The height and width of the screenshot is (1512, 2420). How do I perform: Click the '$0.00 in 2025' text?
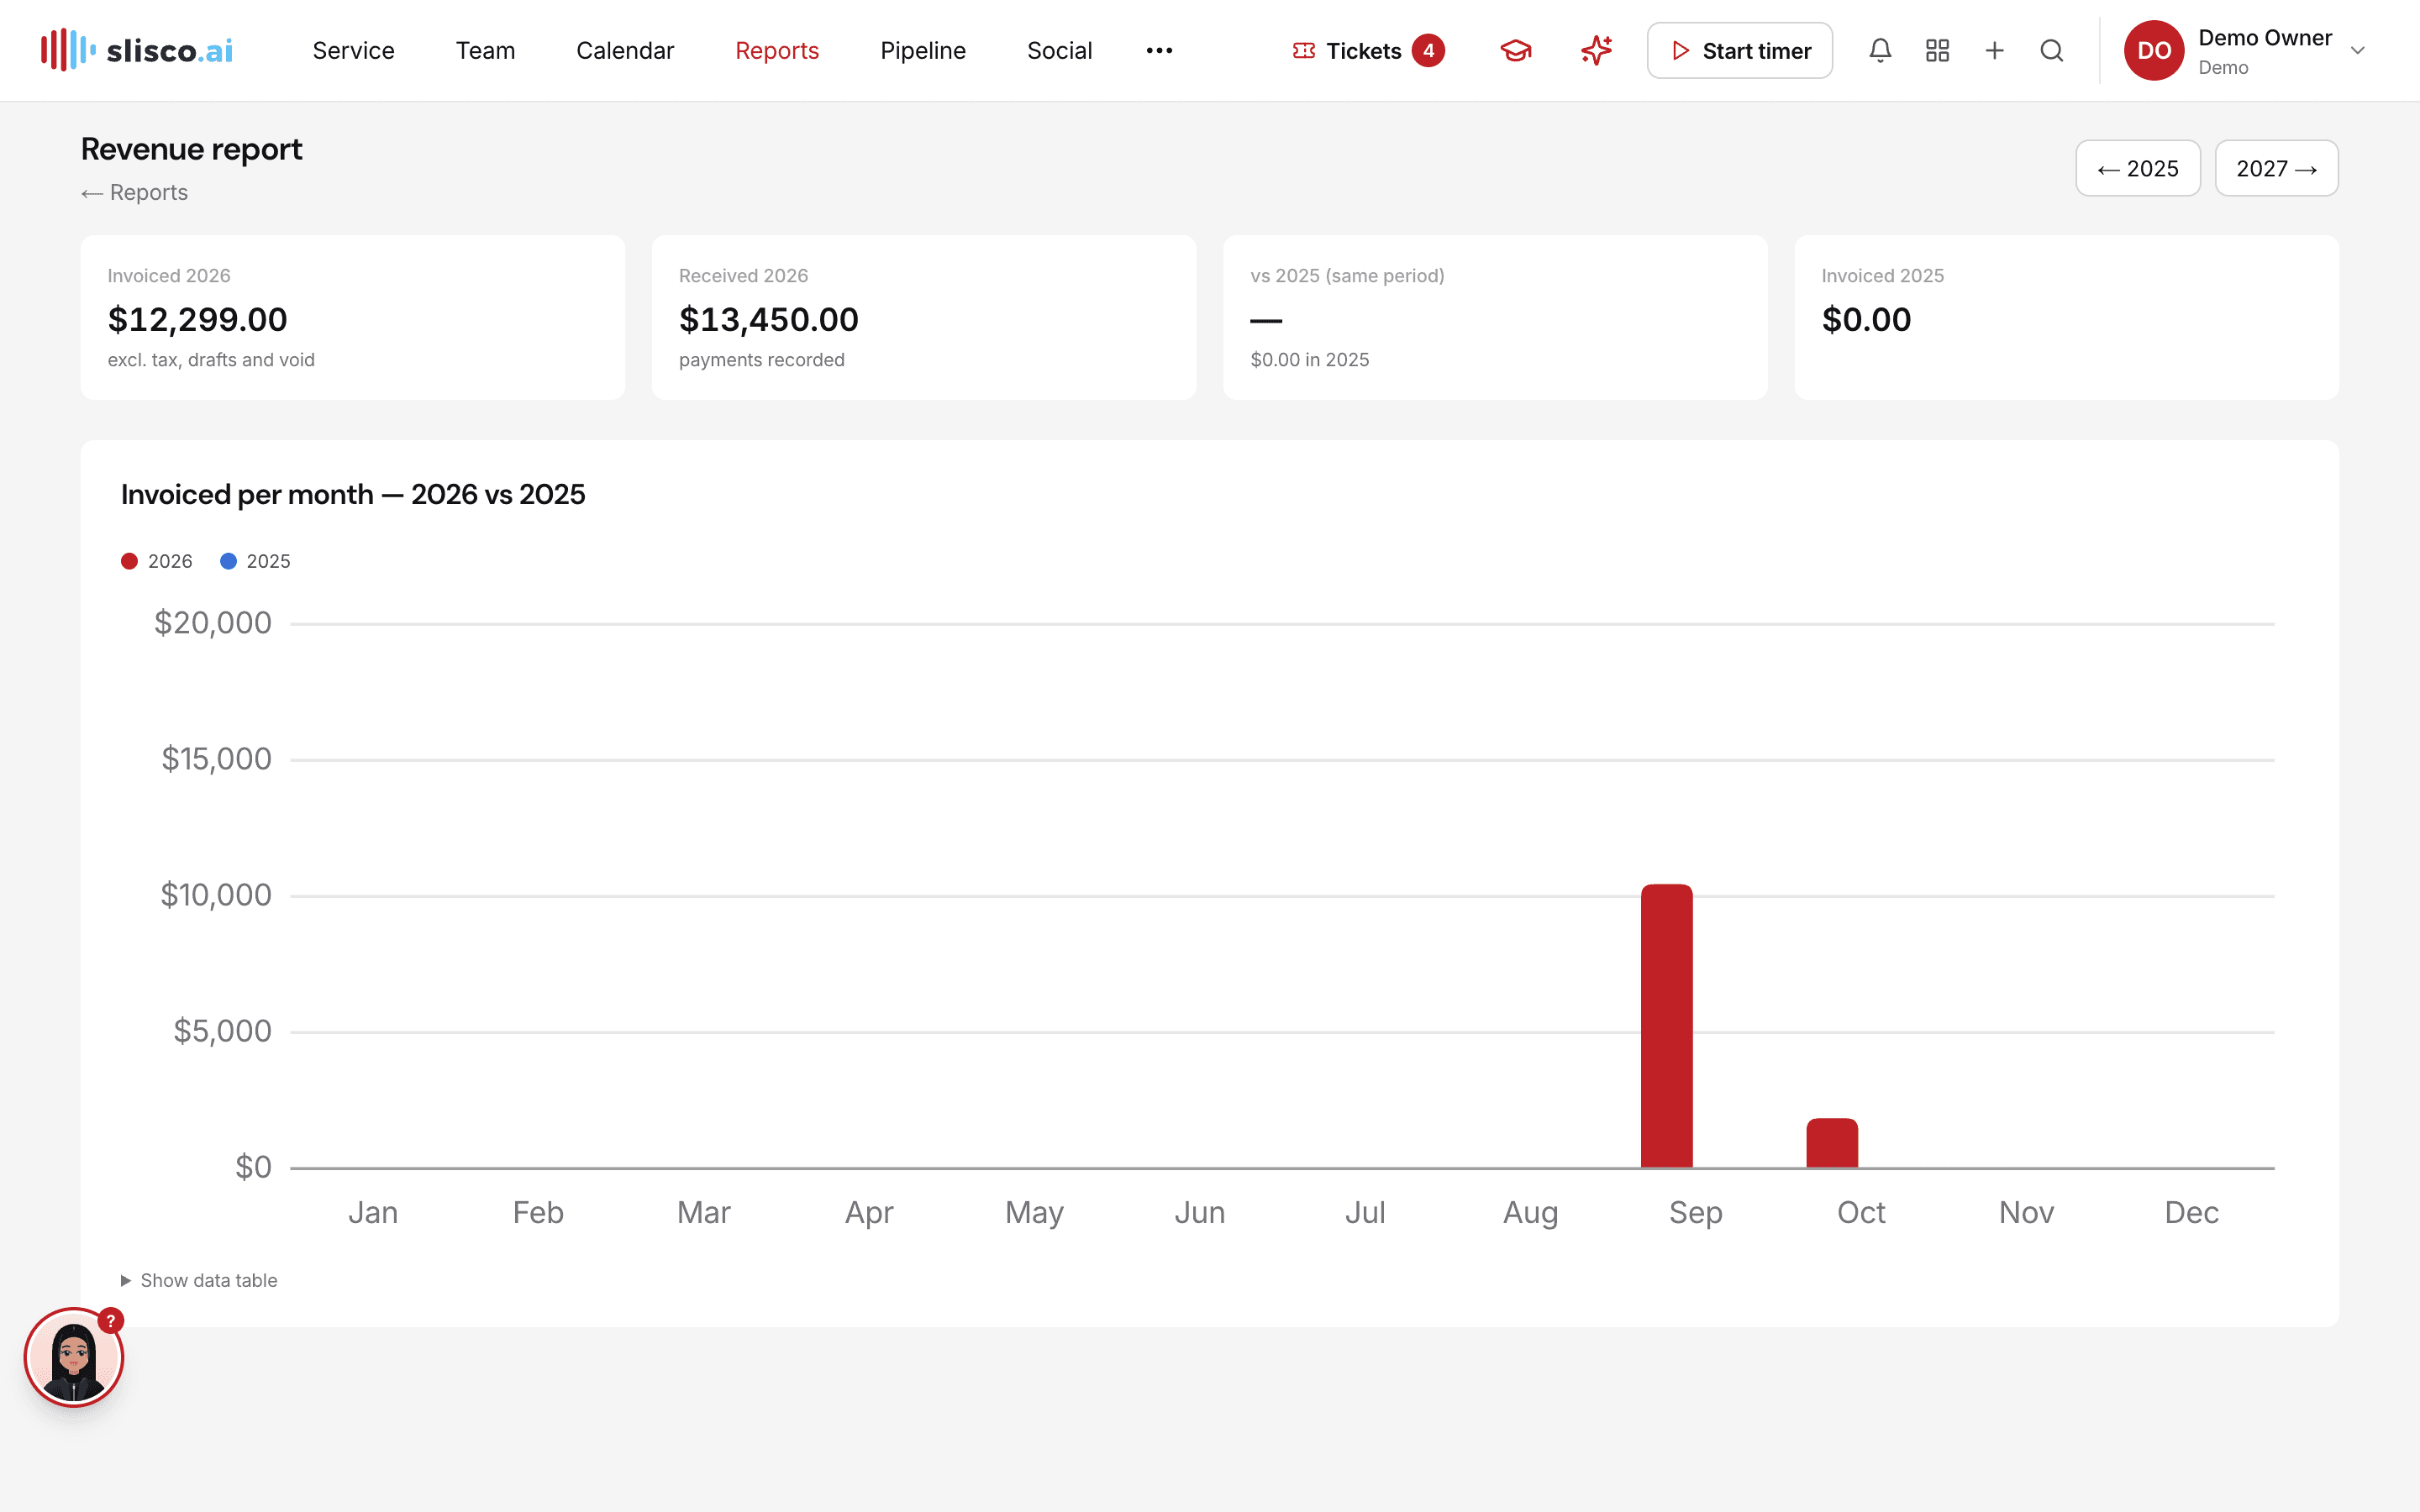[1309, 360]
